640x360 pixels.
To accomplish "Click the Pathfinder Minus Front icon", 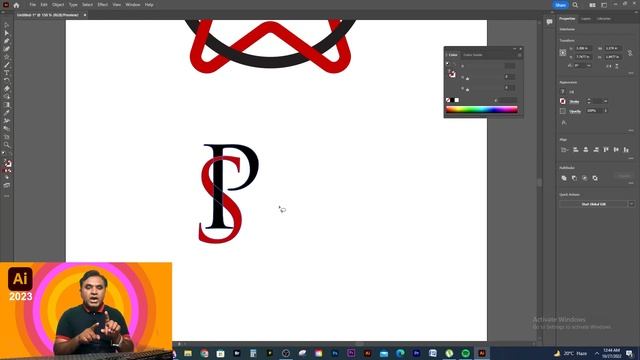I will [x=574, y=178].
